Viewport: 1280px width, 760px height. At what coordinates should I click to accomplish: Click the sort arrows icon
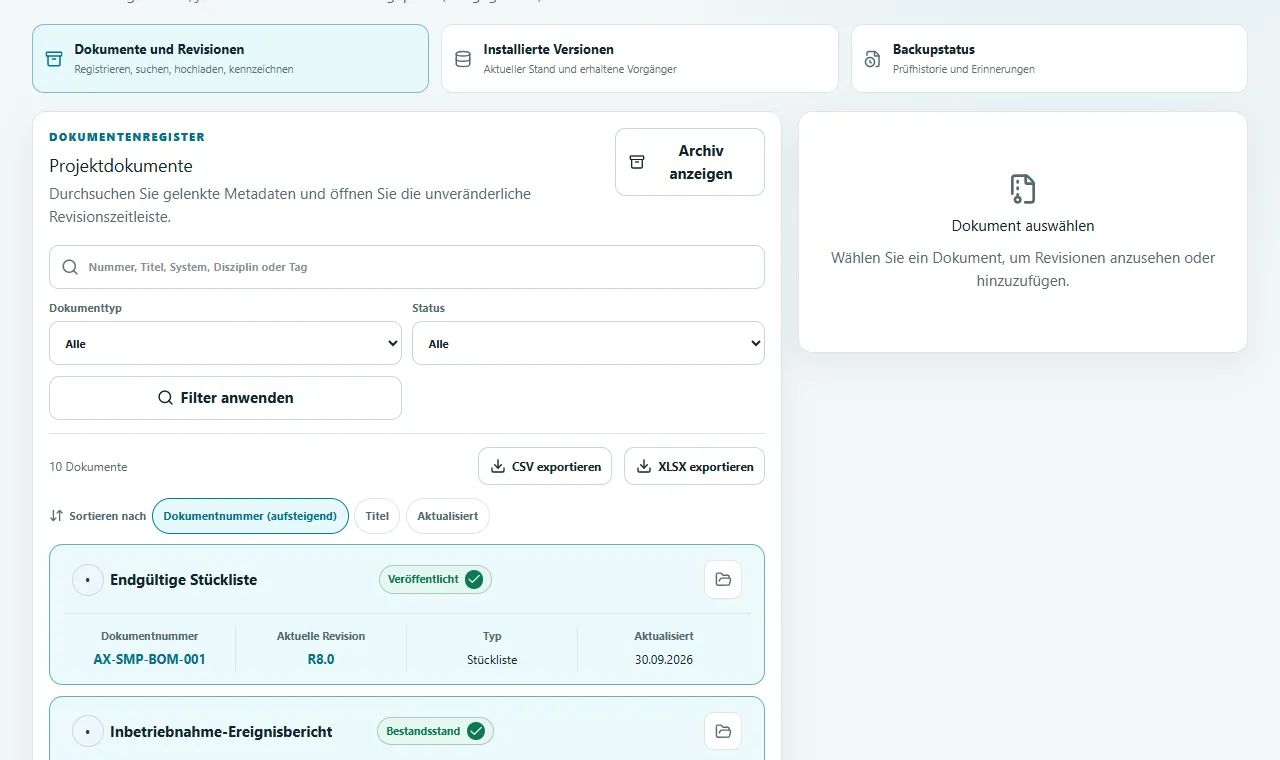pos(56,516)
